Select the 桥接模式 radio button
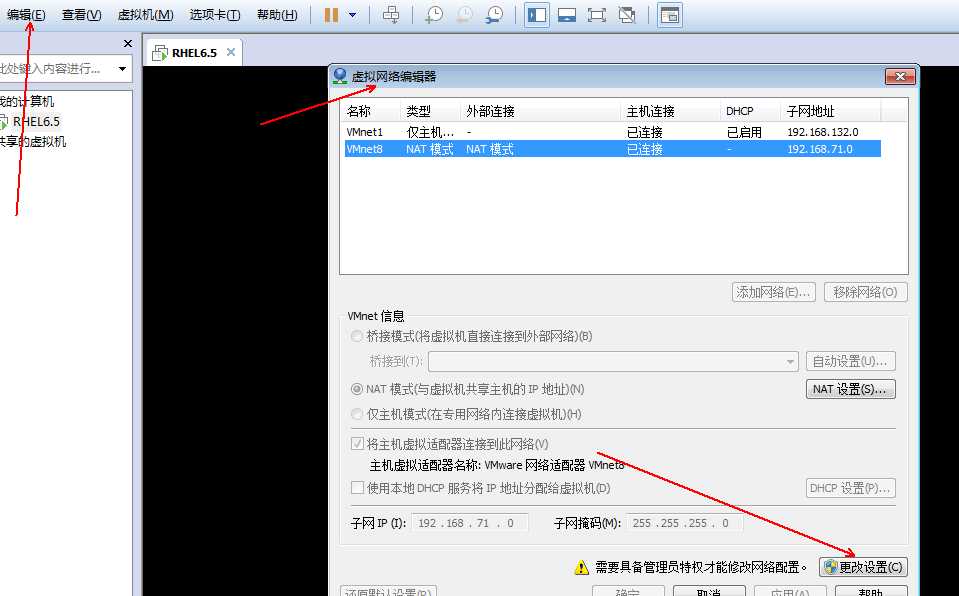Viewport: 959px width, 596px height. (357, 336)
